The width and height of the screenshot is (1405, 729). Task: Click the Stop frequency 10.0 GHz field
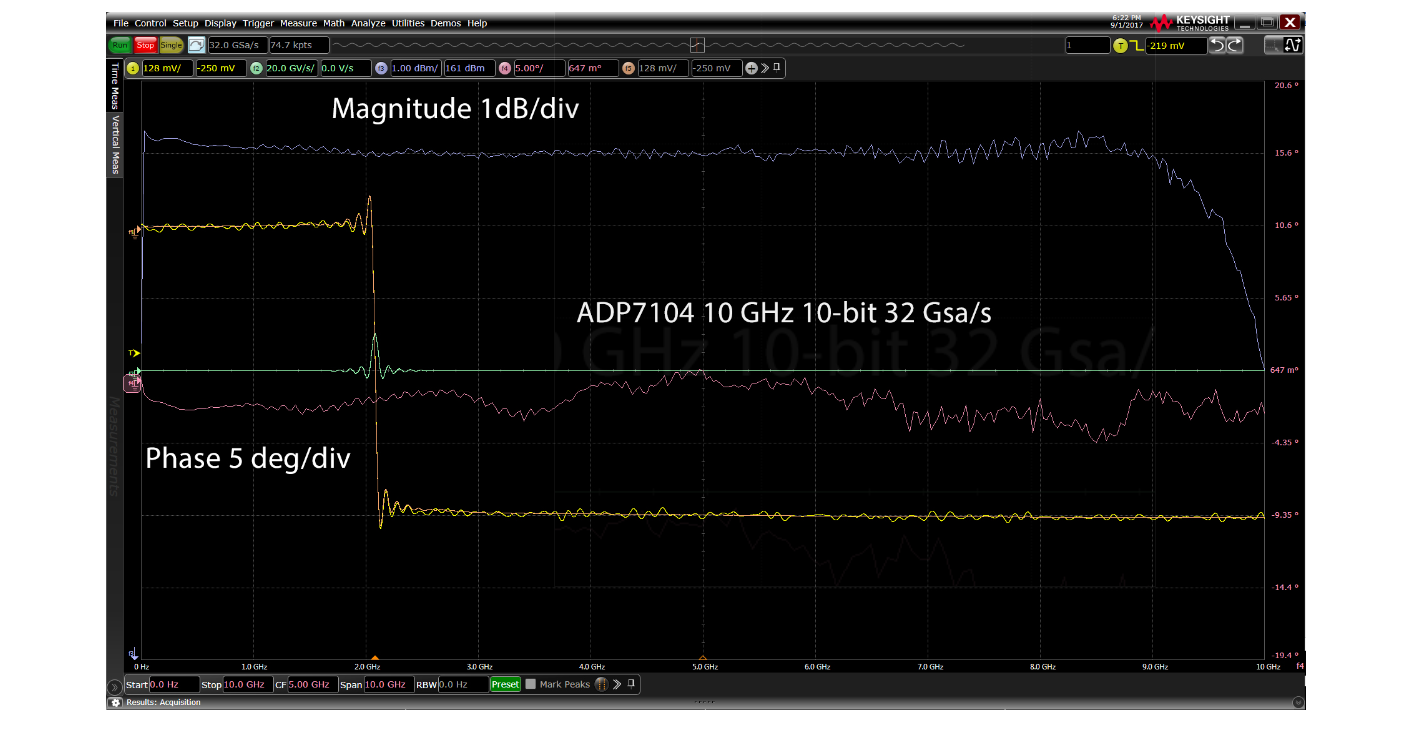[248, 685]
